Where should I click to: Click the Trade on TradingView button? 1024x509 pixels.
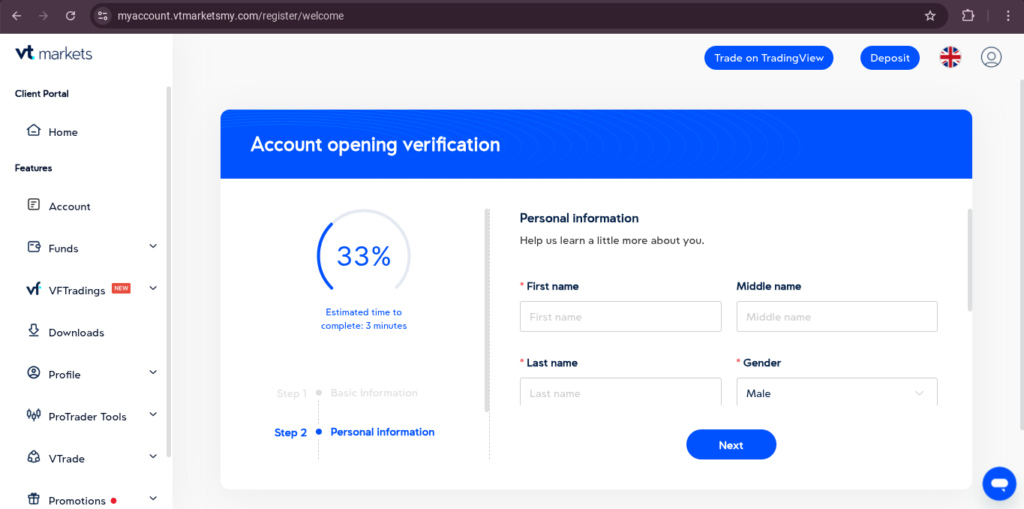[x=769, y=57]
